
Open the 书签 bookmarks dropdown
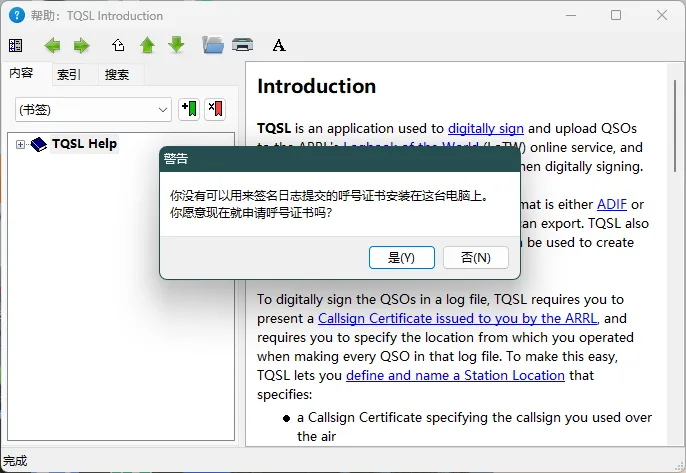click(x=93, y=109)
